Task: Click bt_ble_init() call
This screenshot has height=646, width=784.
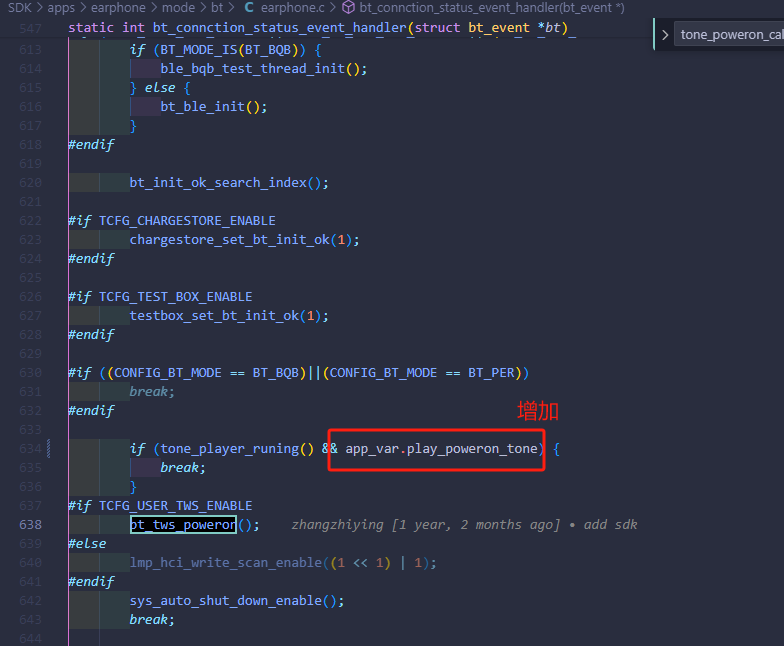Action: [214, 106]
